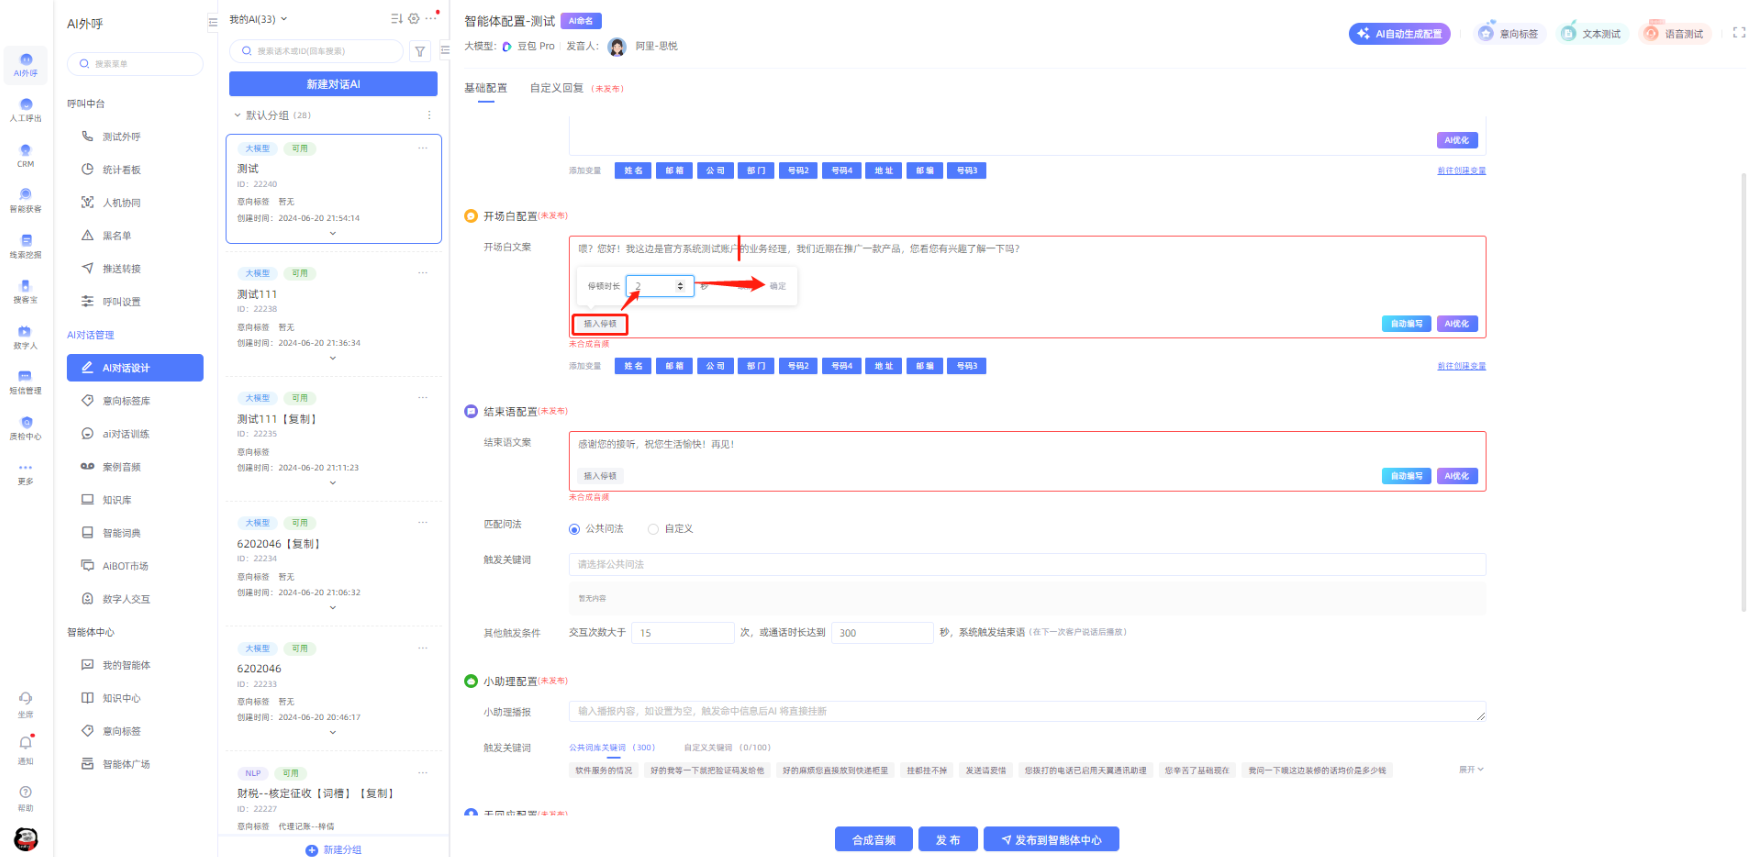This screenshot has width=1756, height=857.
Task: Click the sort order icon above AI list
Action: point(396,19)
